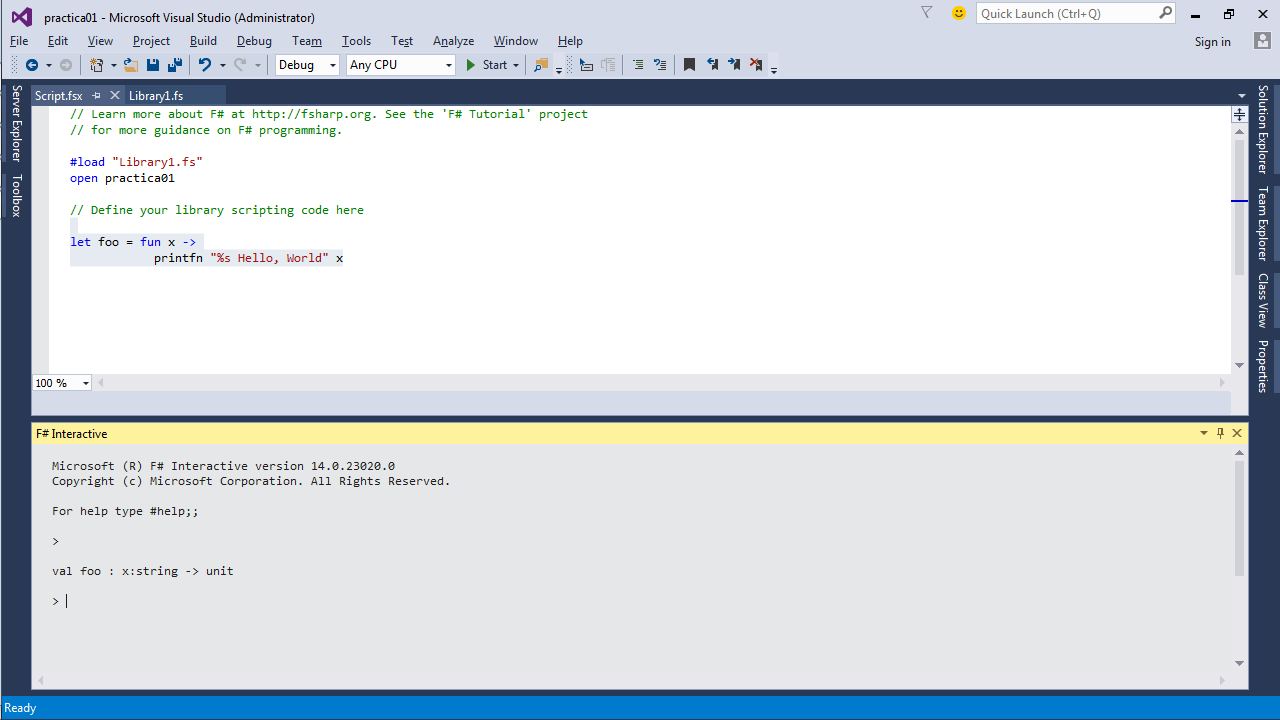Open the Debug configuration dropdown
Image resolution: width=1280 pixels, height=720 pixels.
pyautogui.click(x=308, y=65)
